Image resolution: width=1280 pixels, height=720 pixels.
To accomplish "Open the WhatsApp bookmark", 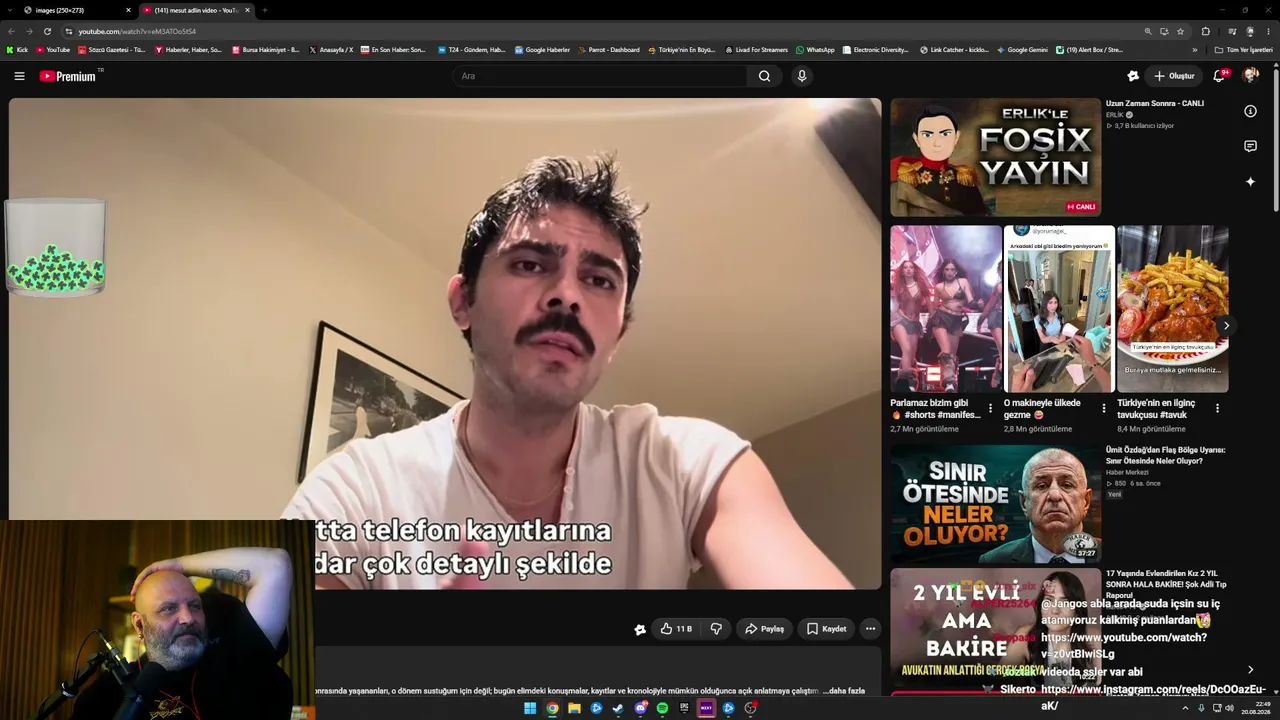I will pyautogui.click(x=815, y=50).
